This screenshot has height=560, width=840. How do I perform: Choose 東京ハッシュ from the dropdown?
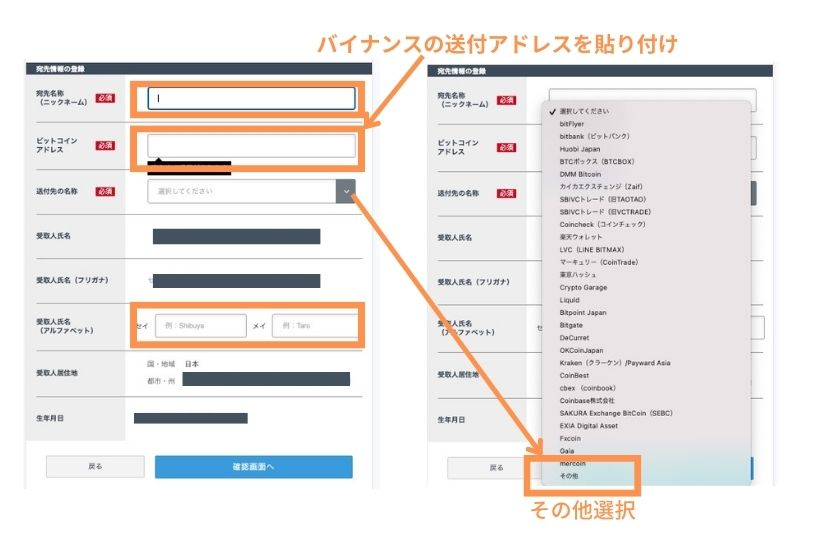coord(578,275)
